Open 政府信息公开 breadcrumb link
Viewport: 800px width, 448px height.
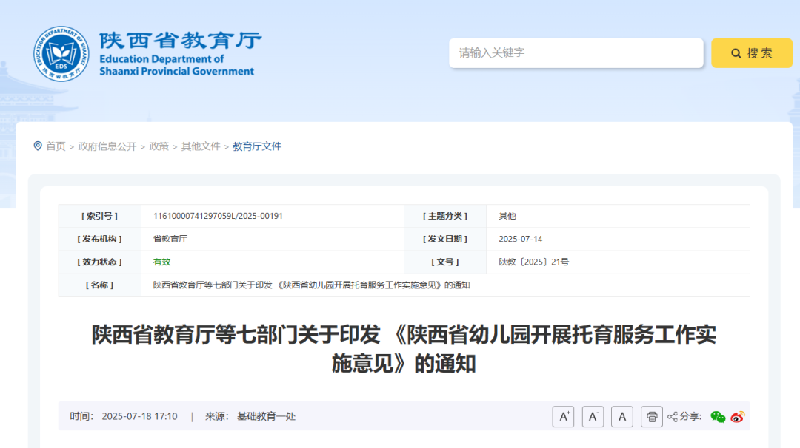107,146
